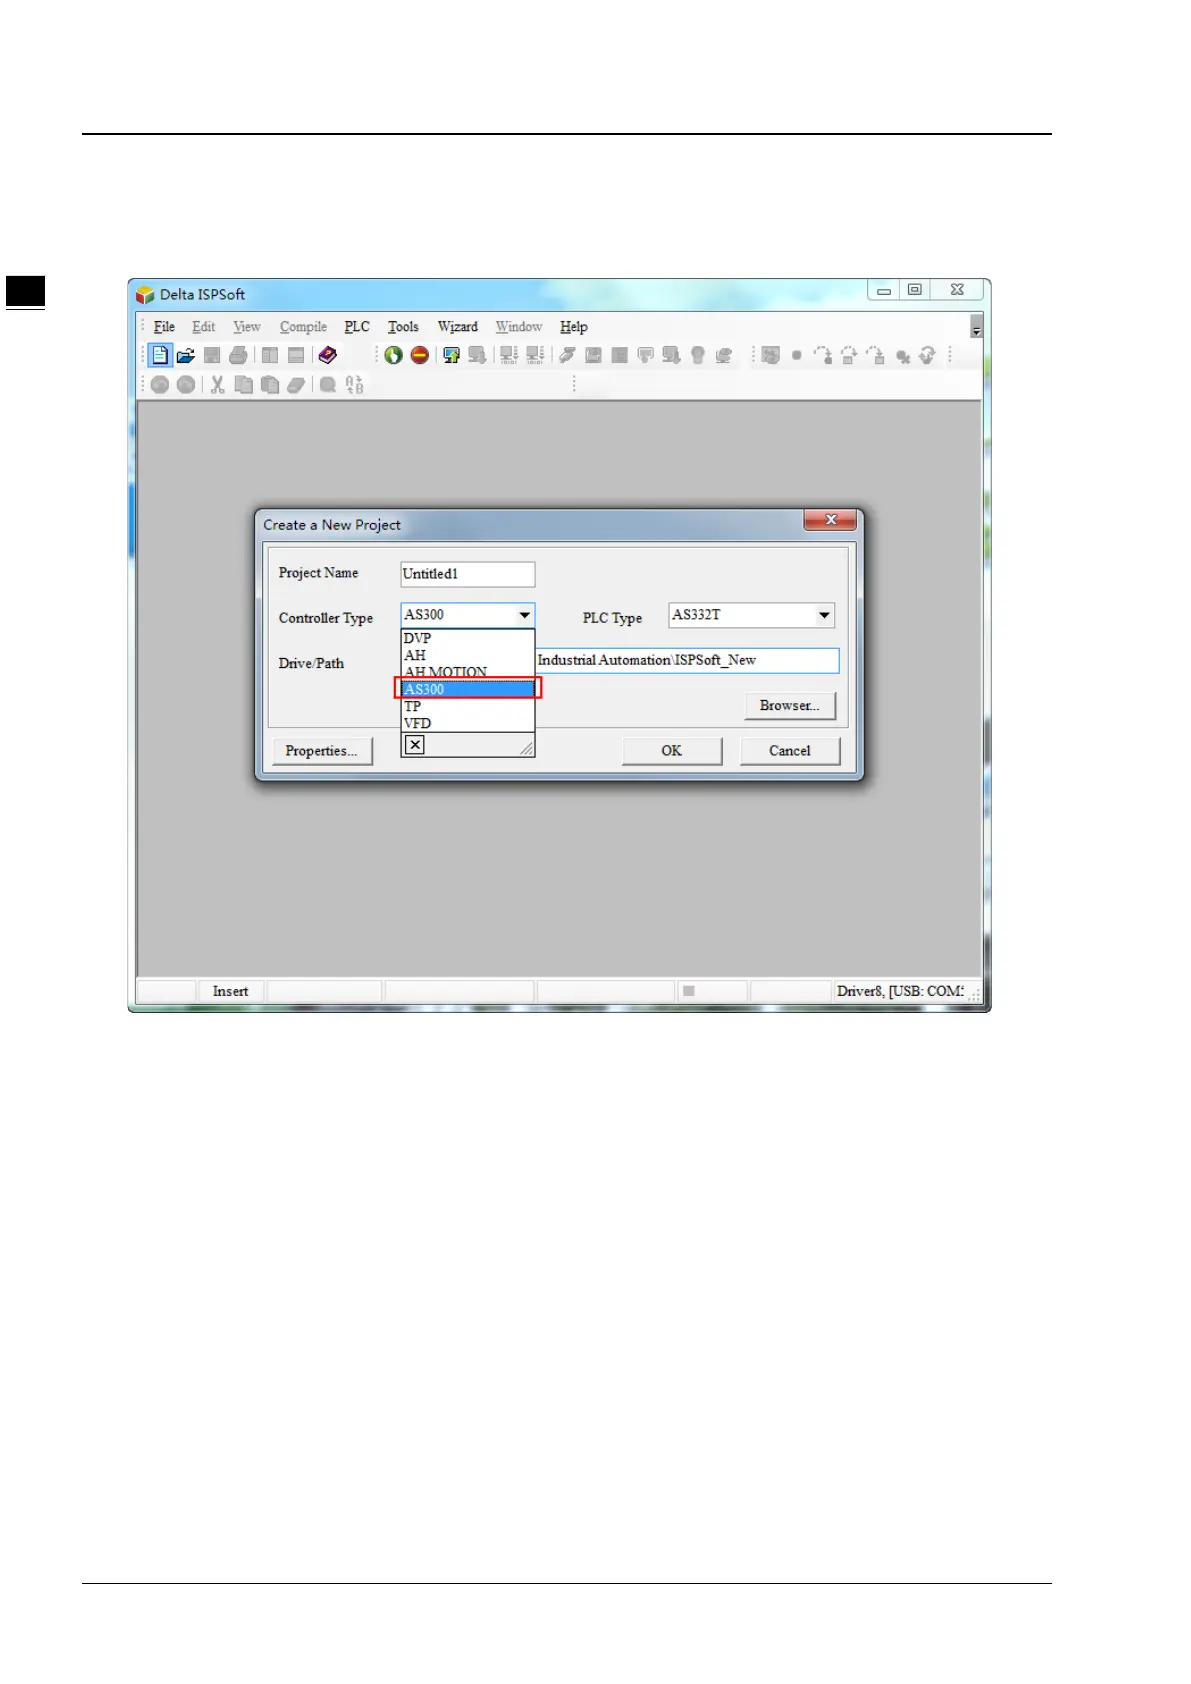Open the View menu
1191x1684 pixels.
pos(247,327)
